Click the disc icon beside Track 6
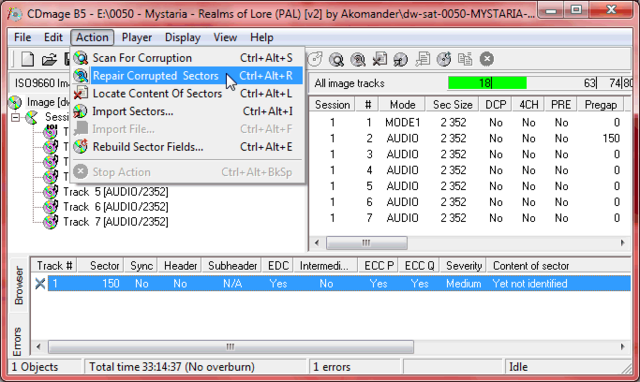Image resolution: width=640 pixels, height=382 pixels. (x=51, y=207)
